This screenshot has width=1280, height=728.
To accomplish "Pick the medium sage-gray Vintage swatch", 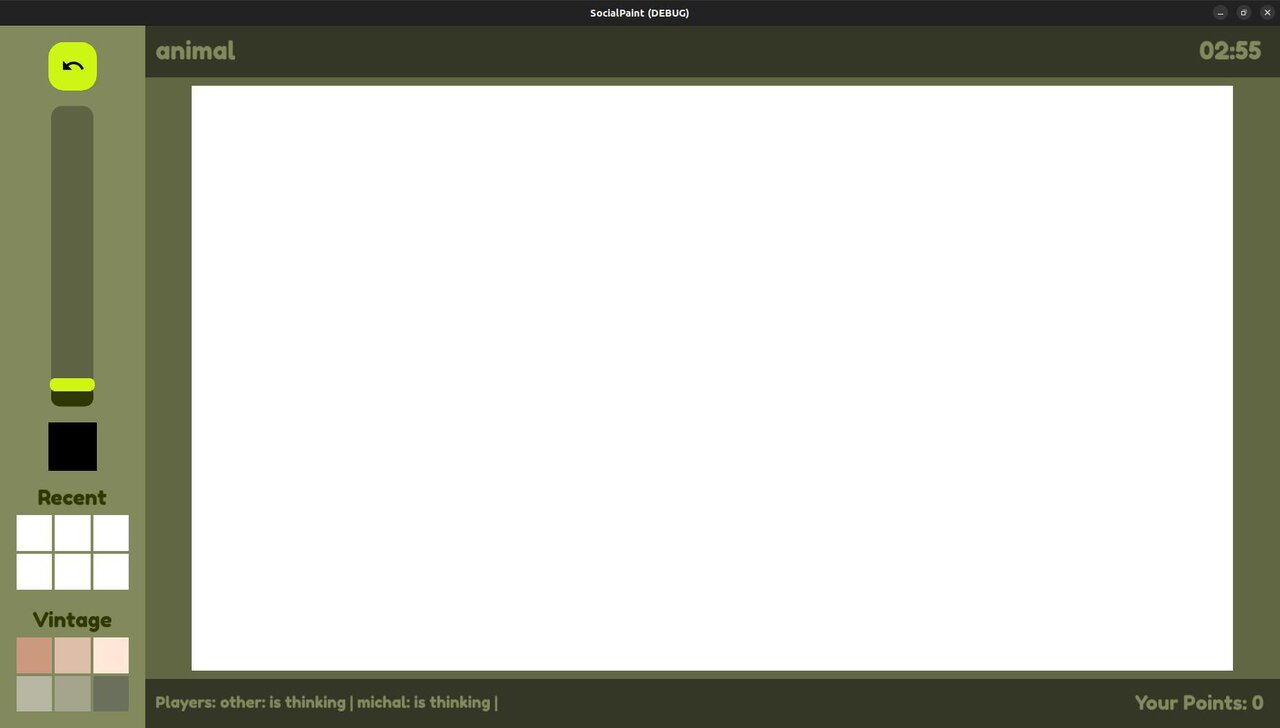I will pyautogui.click(x=73, y=694).
